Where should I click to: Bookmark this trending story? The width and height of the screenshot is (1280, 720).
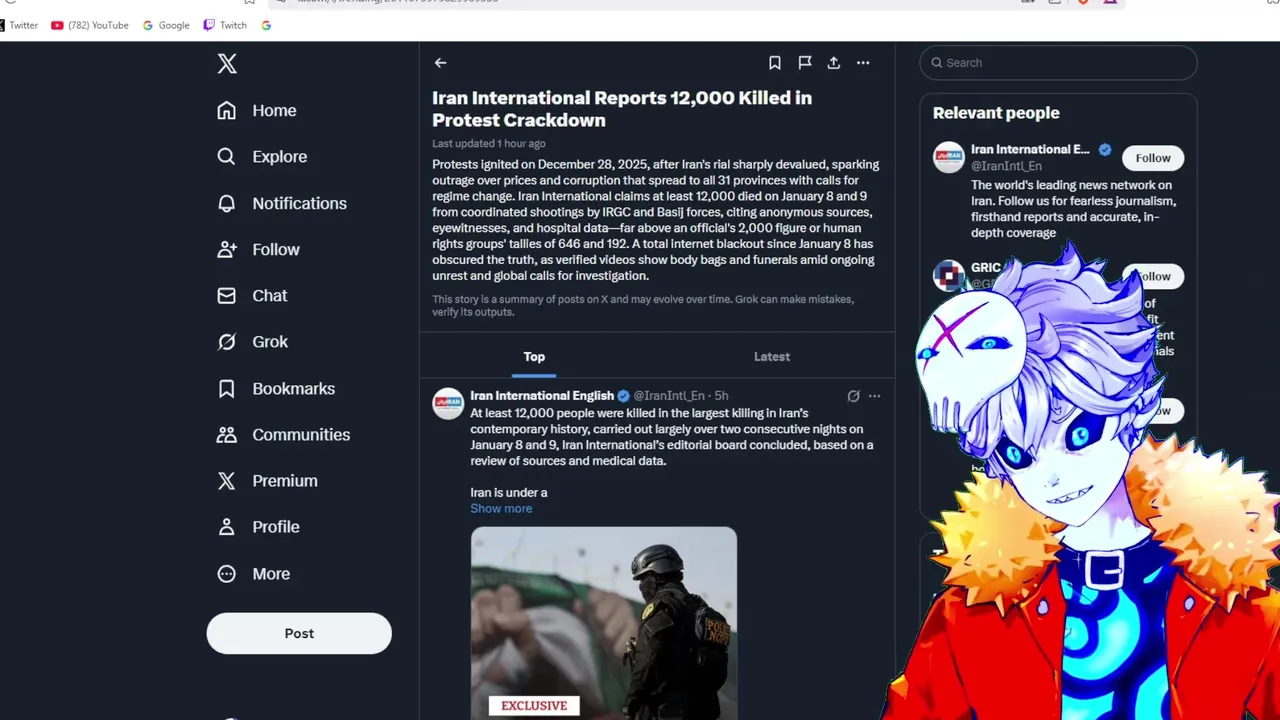(775, 62)
